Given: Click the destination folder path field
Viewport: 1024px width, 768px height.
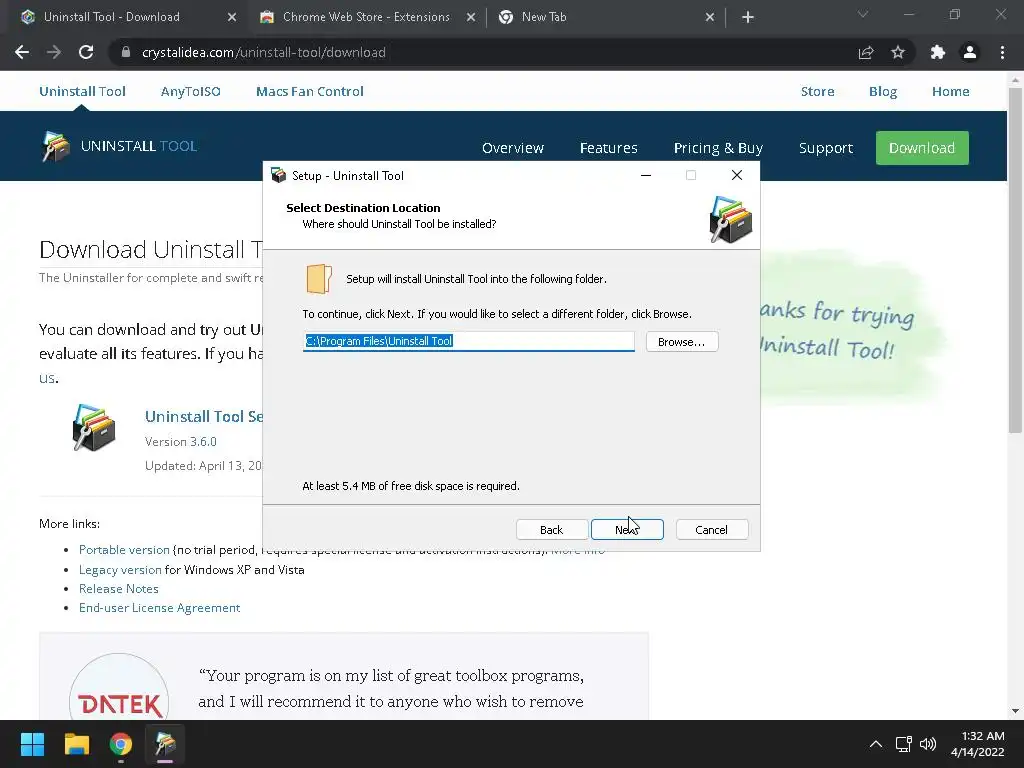Looking at the screenshot, I should tap(468, 341).
